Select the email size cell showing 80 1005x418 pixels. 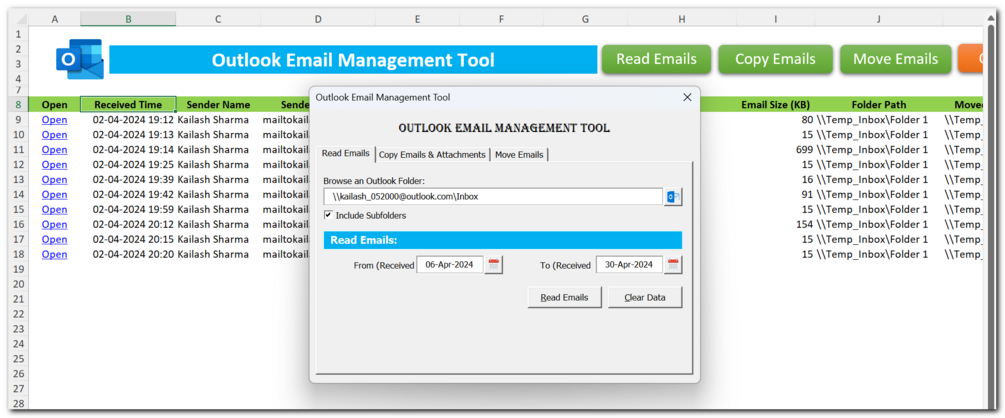point(776,120)
